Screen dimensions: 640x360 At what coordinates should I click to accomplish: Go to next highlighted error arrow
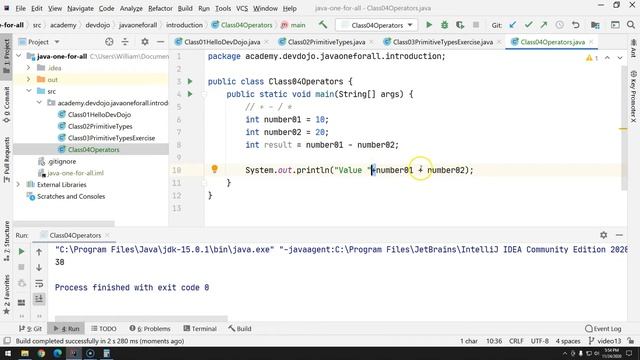[x=620, y=58]
